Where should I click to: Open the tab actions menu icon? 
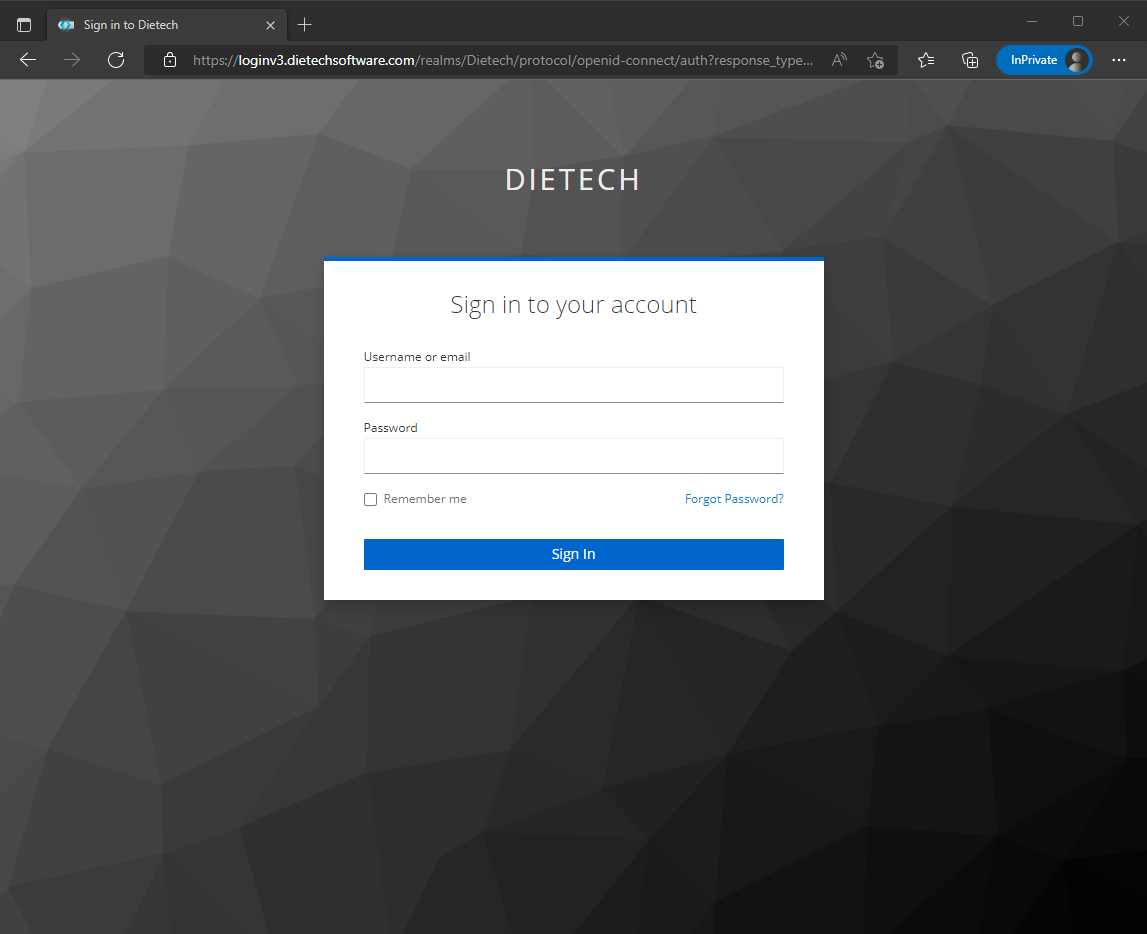[x=24, y=25]
